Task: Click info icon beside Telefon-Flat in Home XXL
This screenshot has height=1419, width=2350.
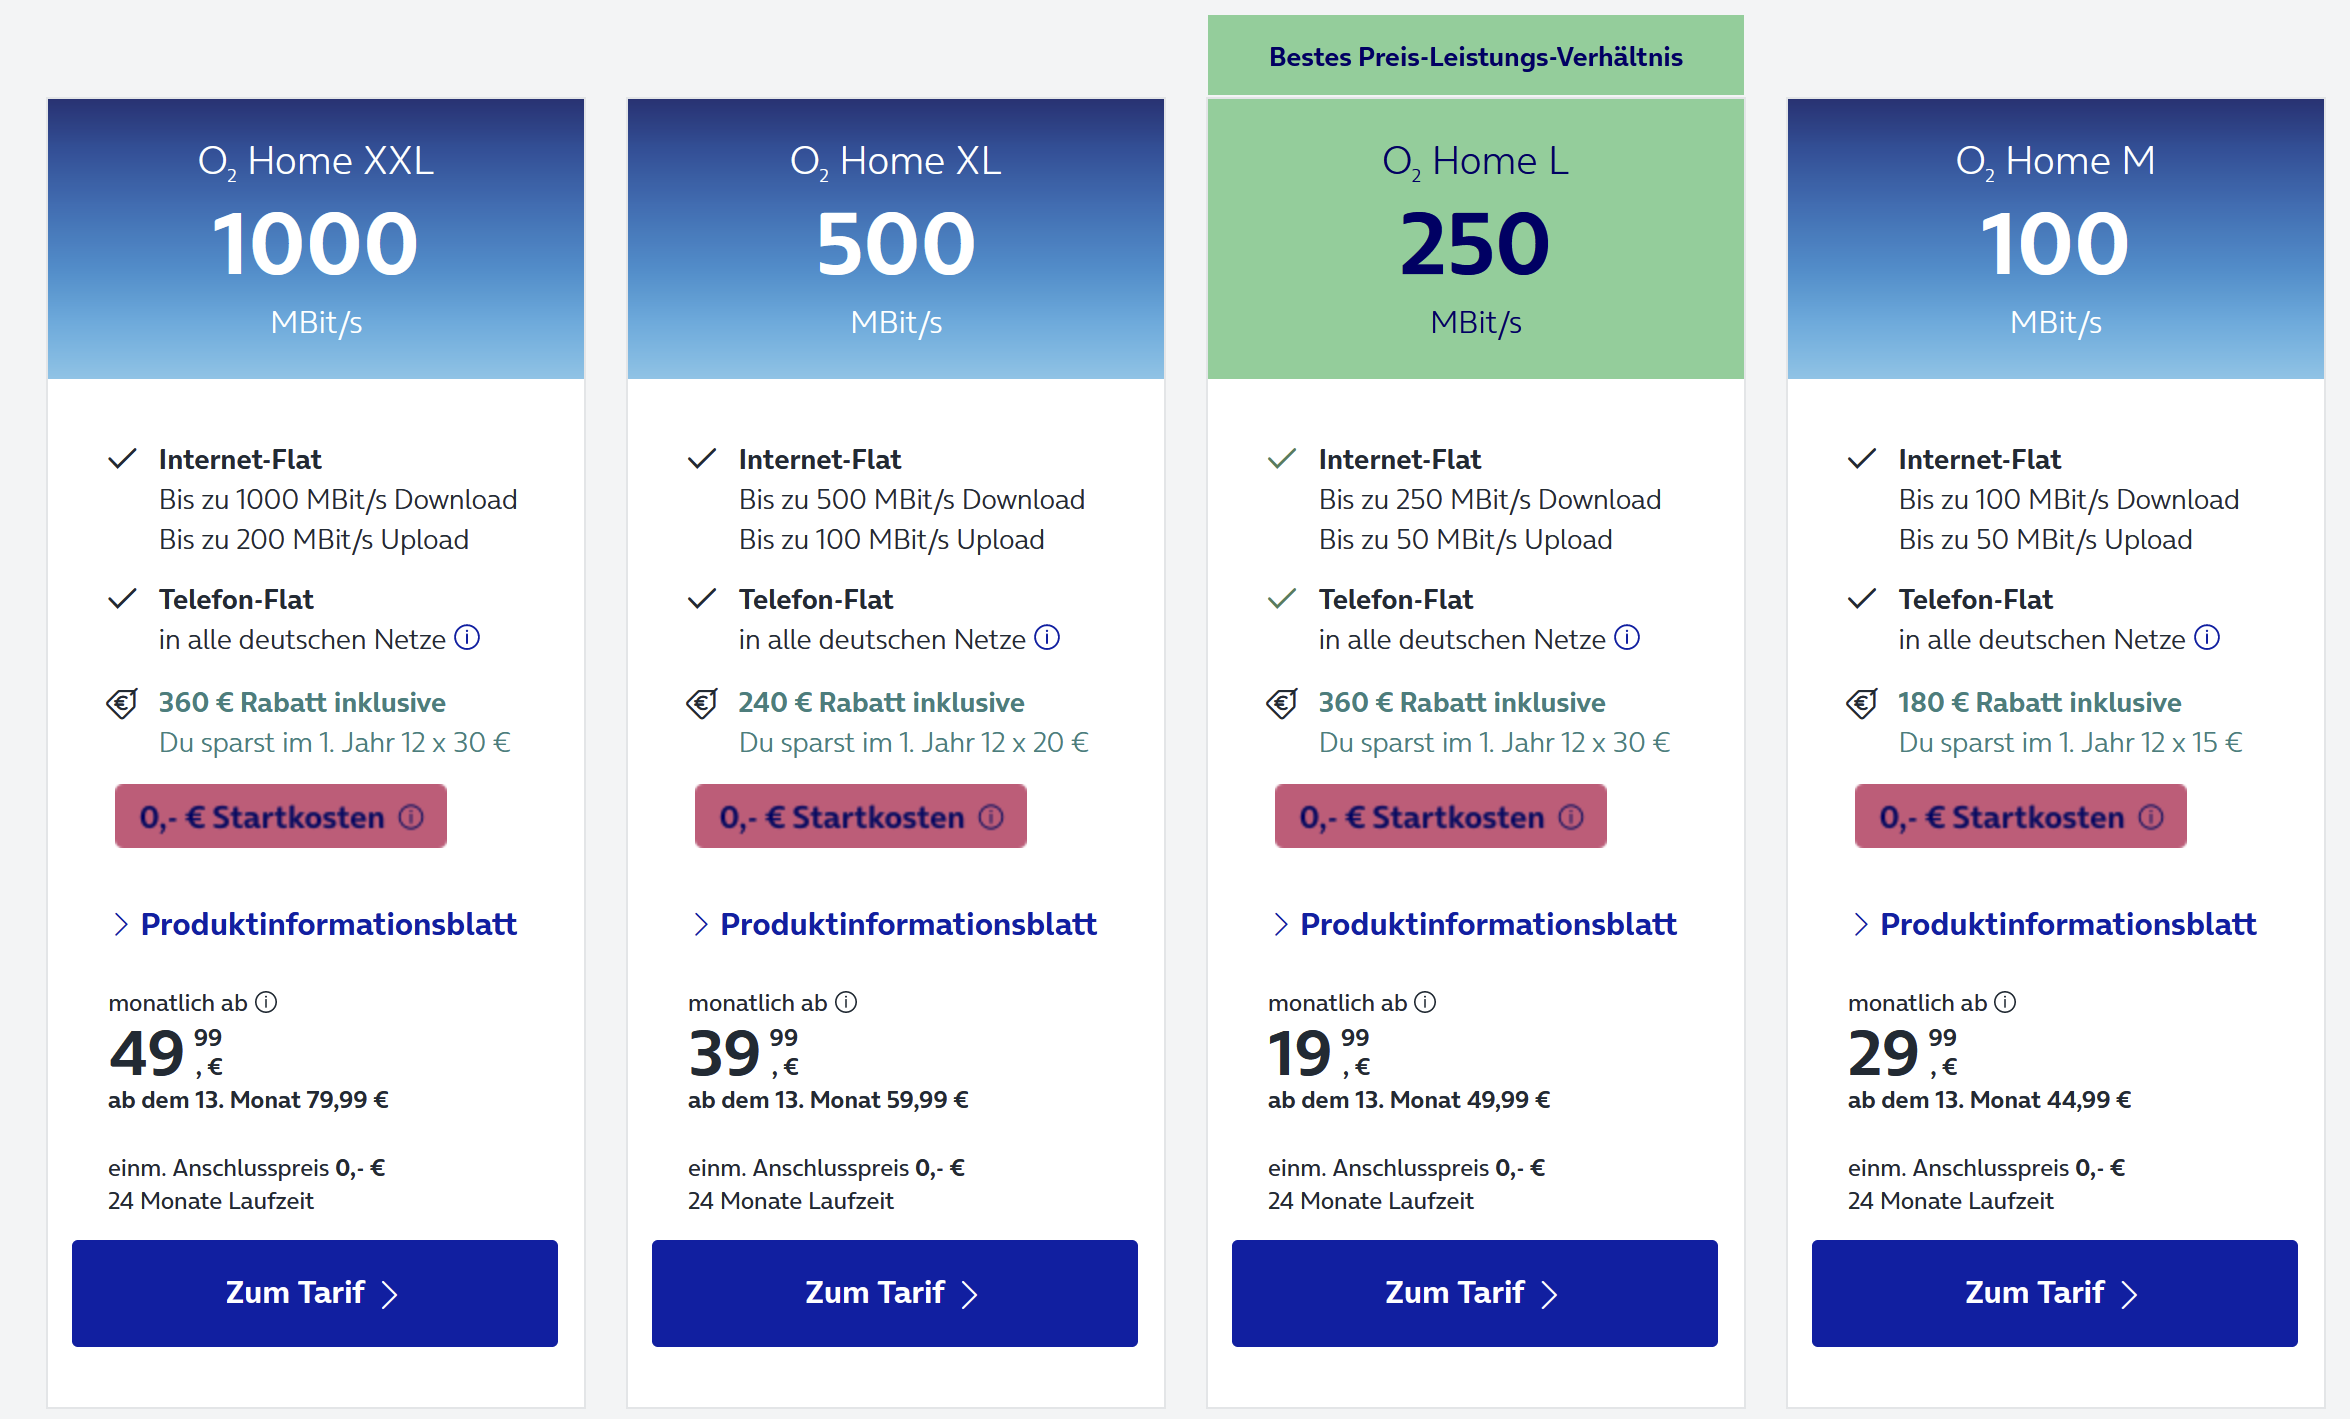Action: click(x=467, y=637)
